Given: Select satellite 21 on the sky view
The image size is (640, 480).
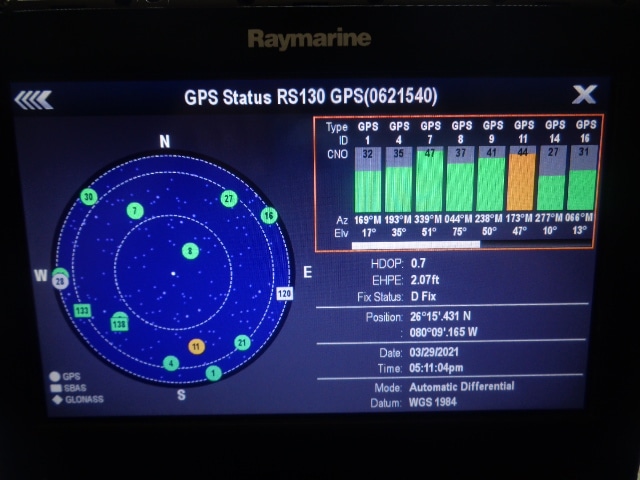Looking at the screenshot, I should pos(242,342).
